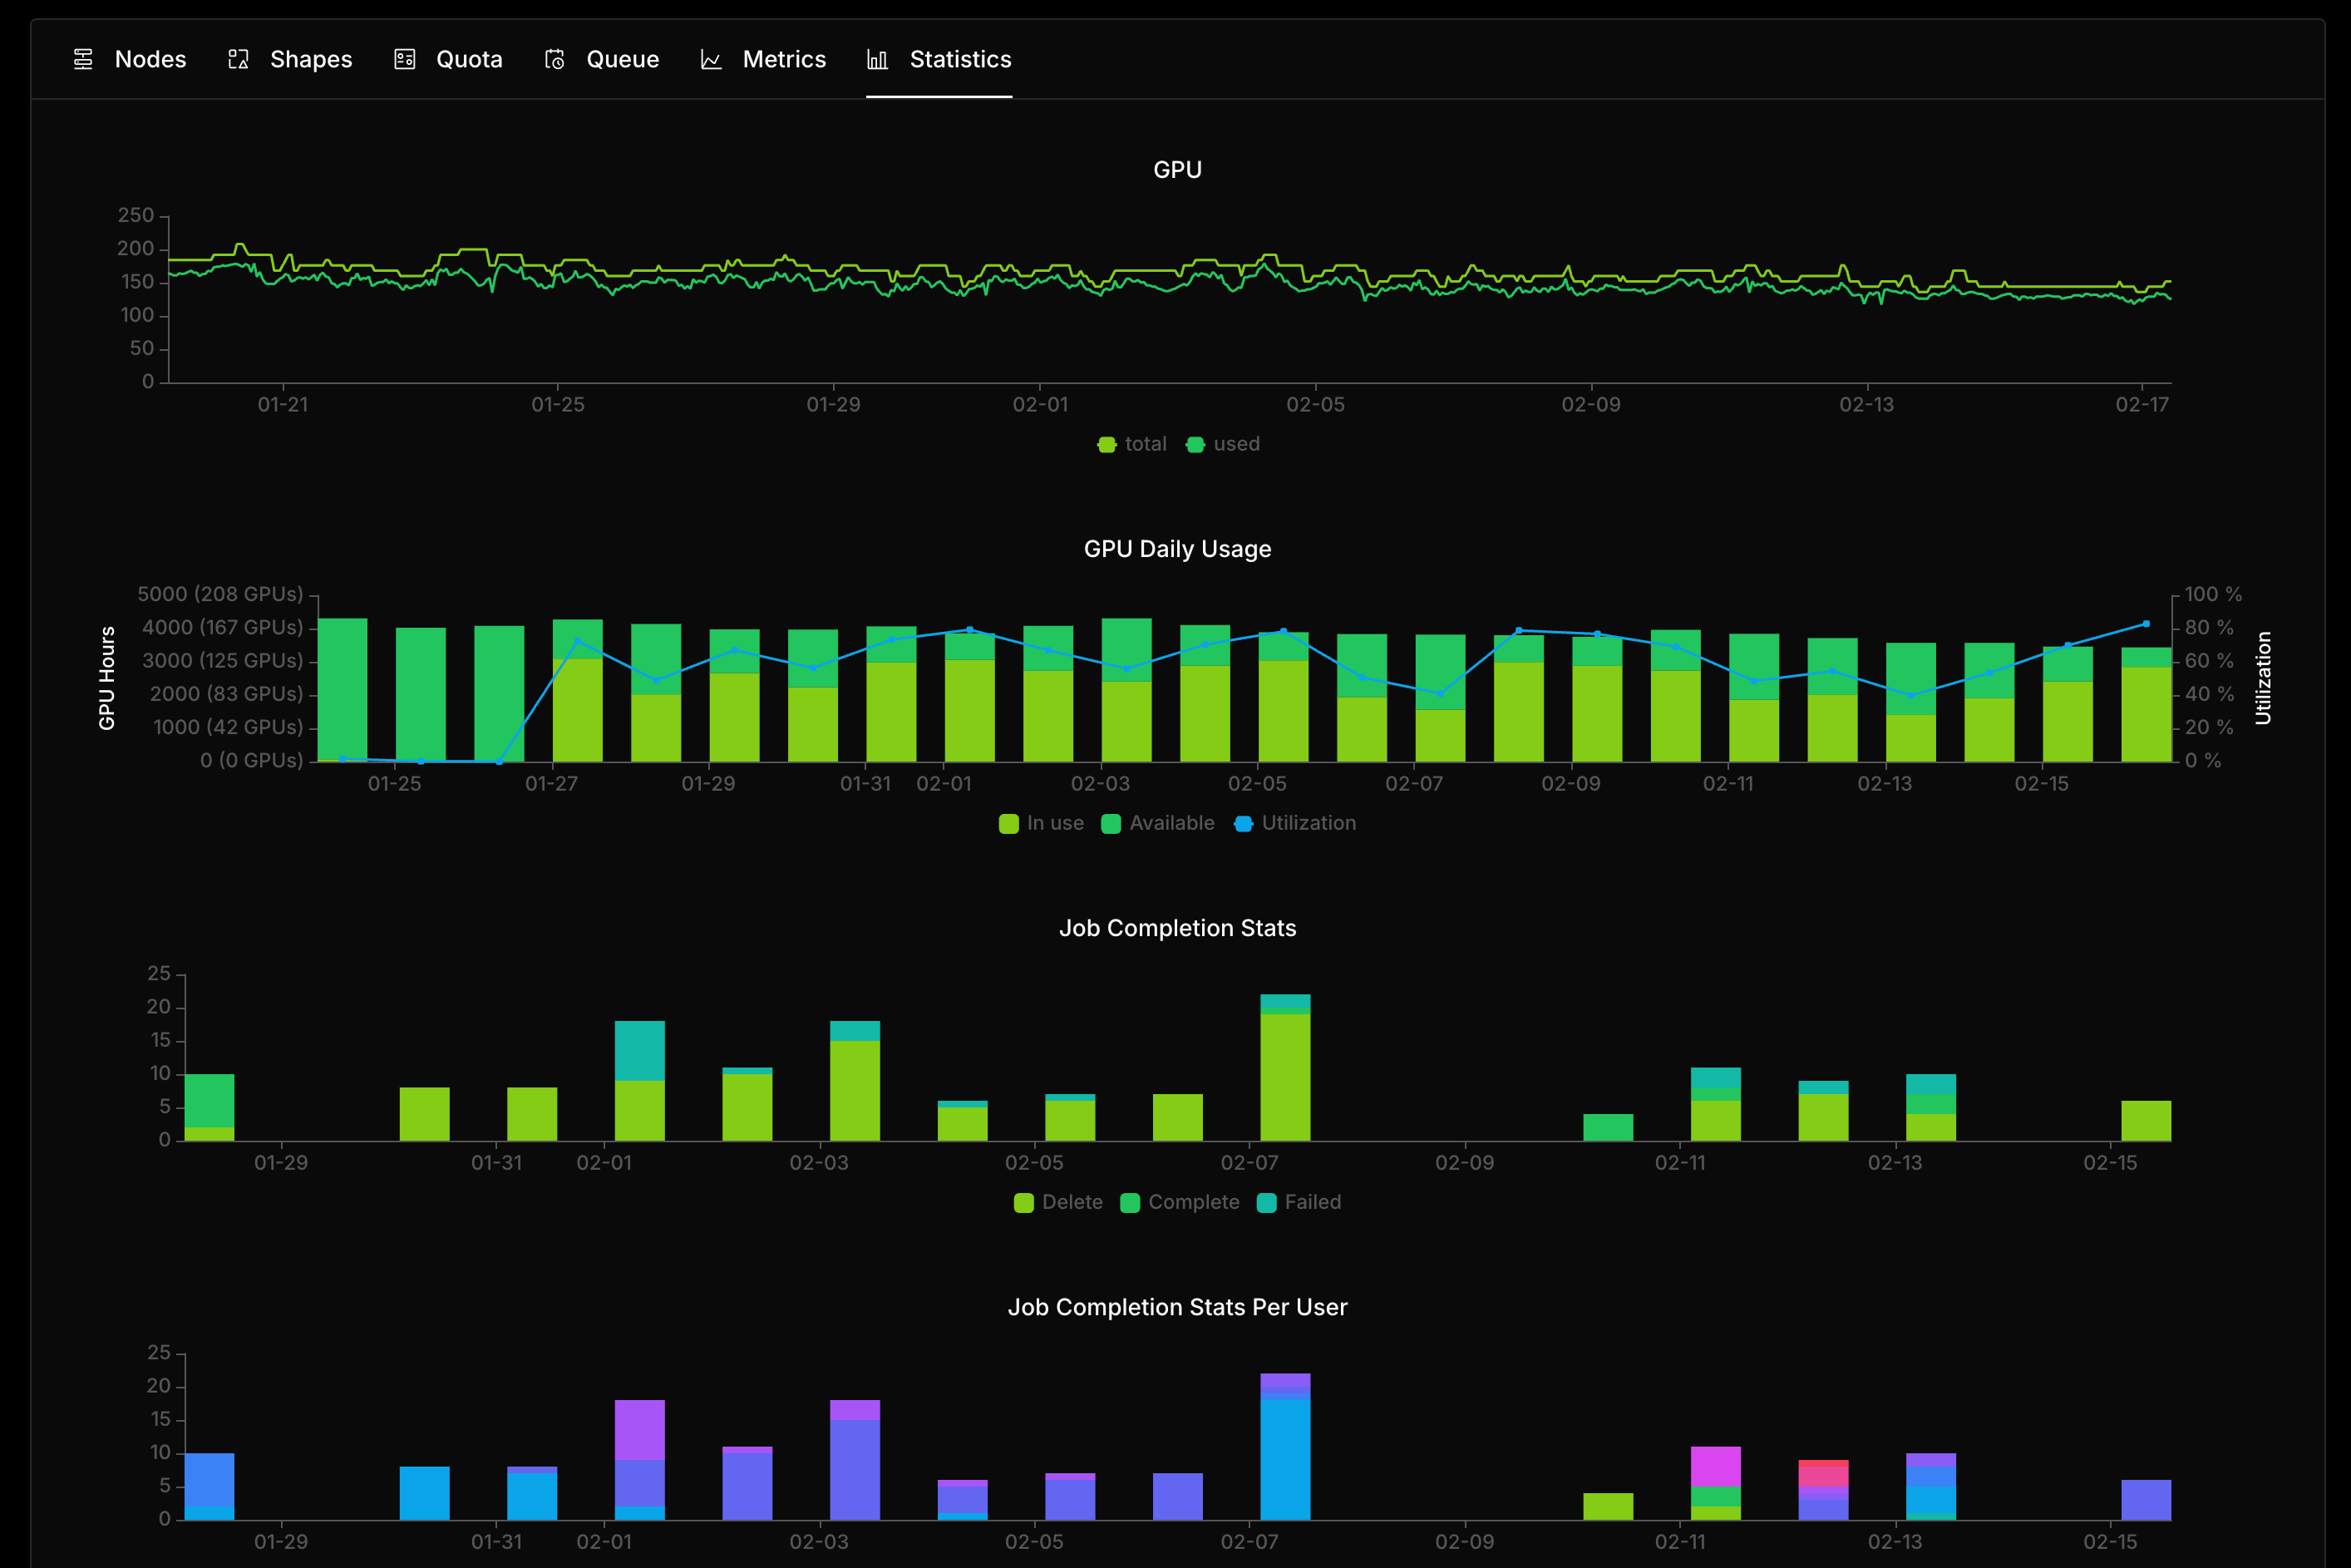
Task: Click the teal Failed legend swatch
Action: [x=1267, y=1203]
